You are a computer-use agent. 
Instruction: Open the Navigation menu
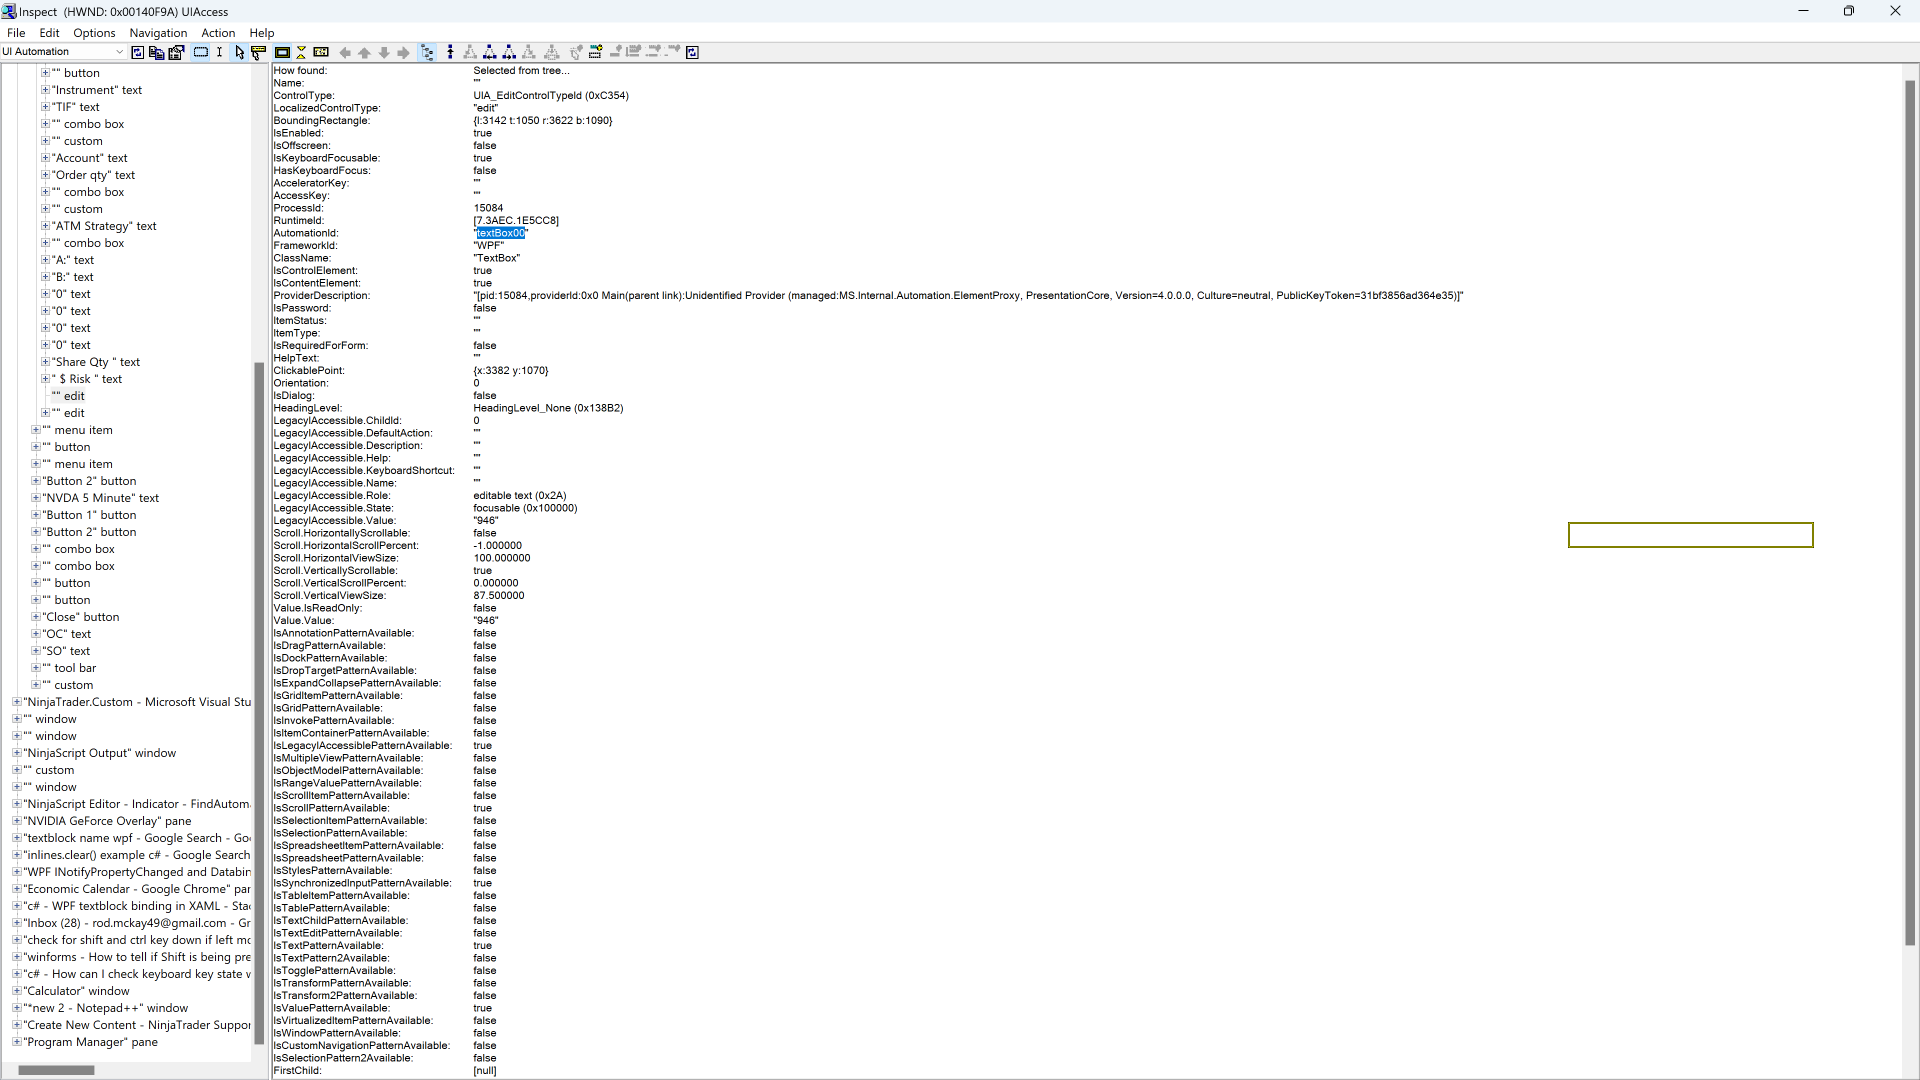158,33
